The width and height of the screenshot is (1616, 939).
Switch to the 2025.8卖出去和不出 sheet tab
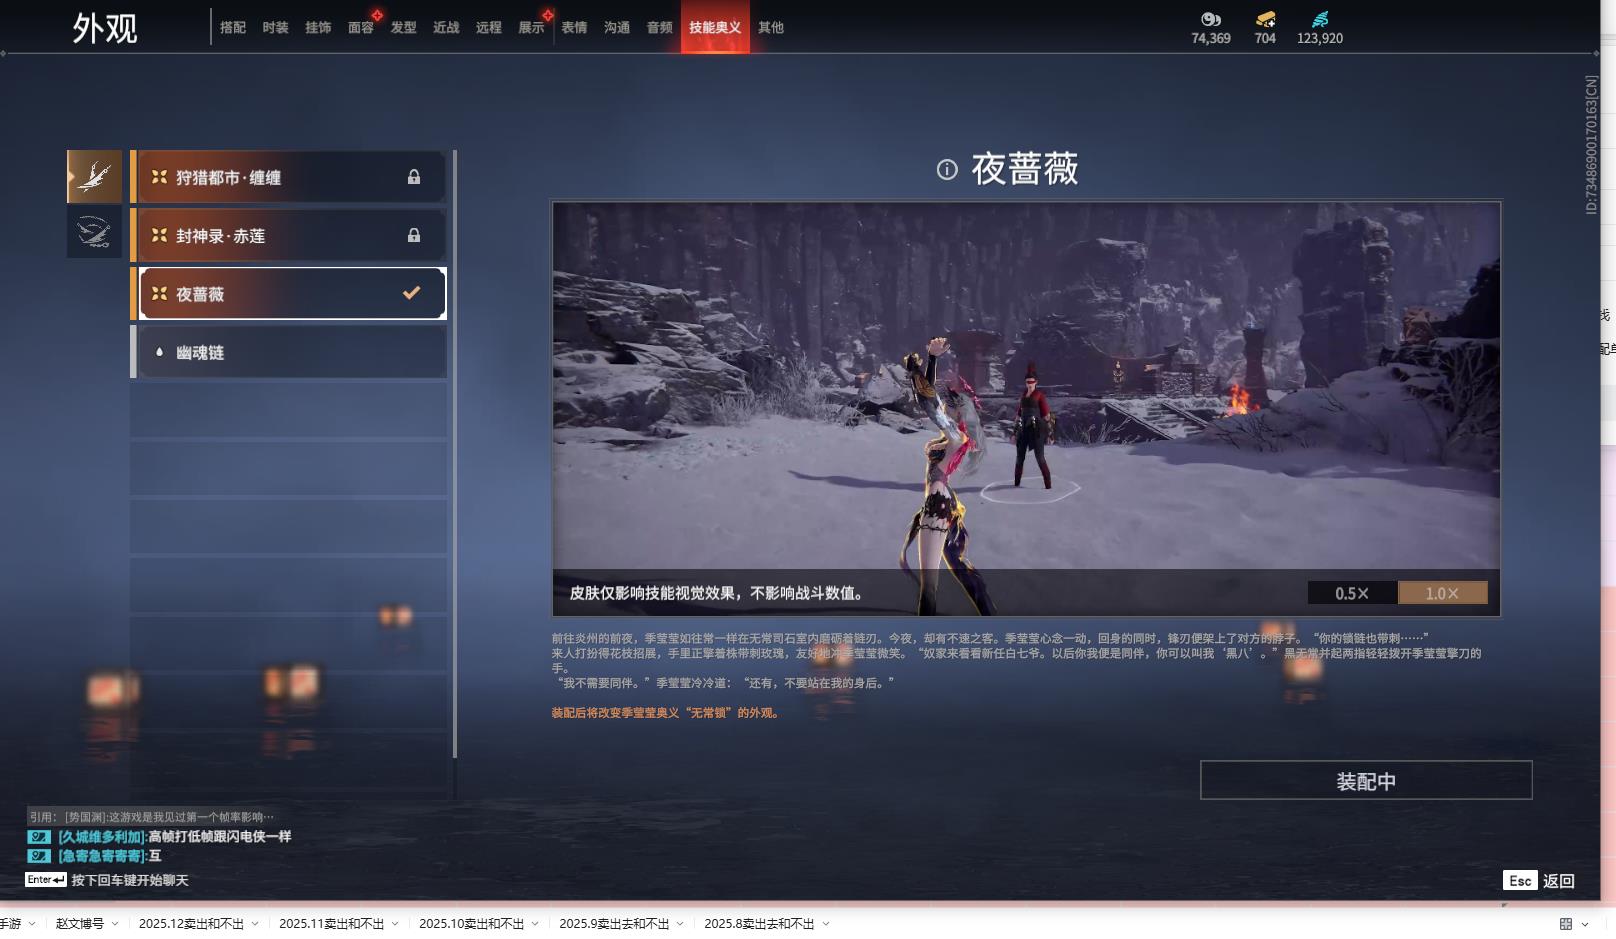pyautogui.click(x=759, y=924)
